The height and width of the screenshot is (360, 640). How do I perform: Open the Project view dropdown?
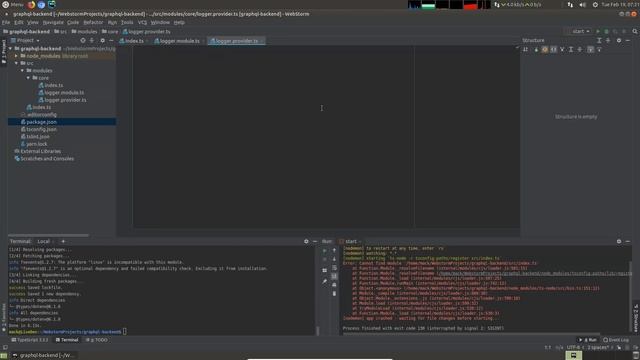click(25, 40)
